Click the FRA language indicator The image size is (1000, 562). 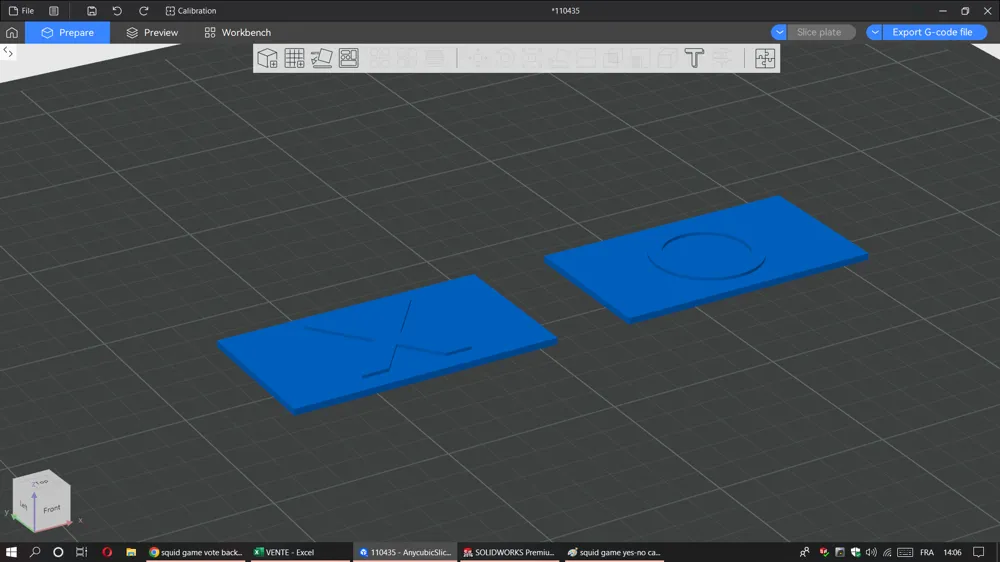(x=927, y=552)
